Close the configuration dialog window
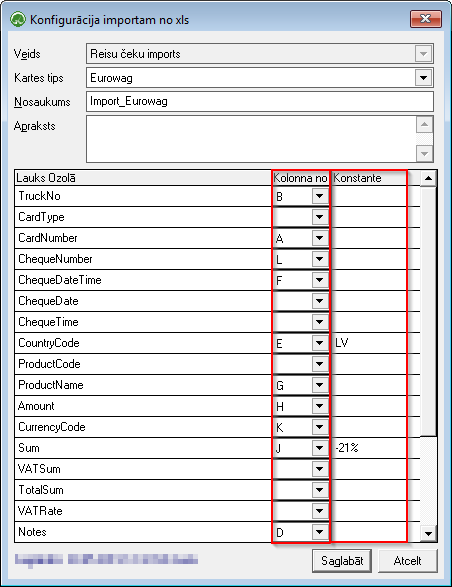The height and width of the screenshot is (587, 452). coord(426,19)
